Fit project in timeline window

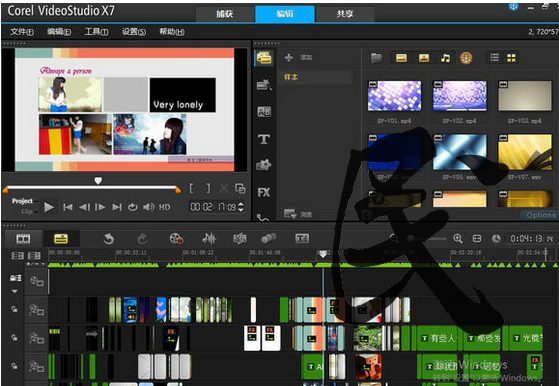tap(477, 239)
